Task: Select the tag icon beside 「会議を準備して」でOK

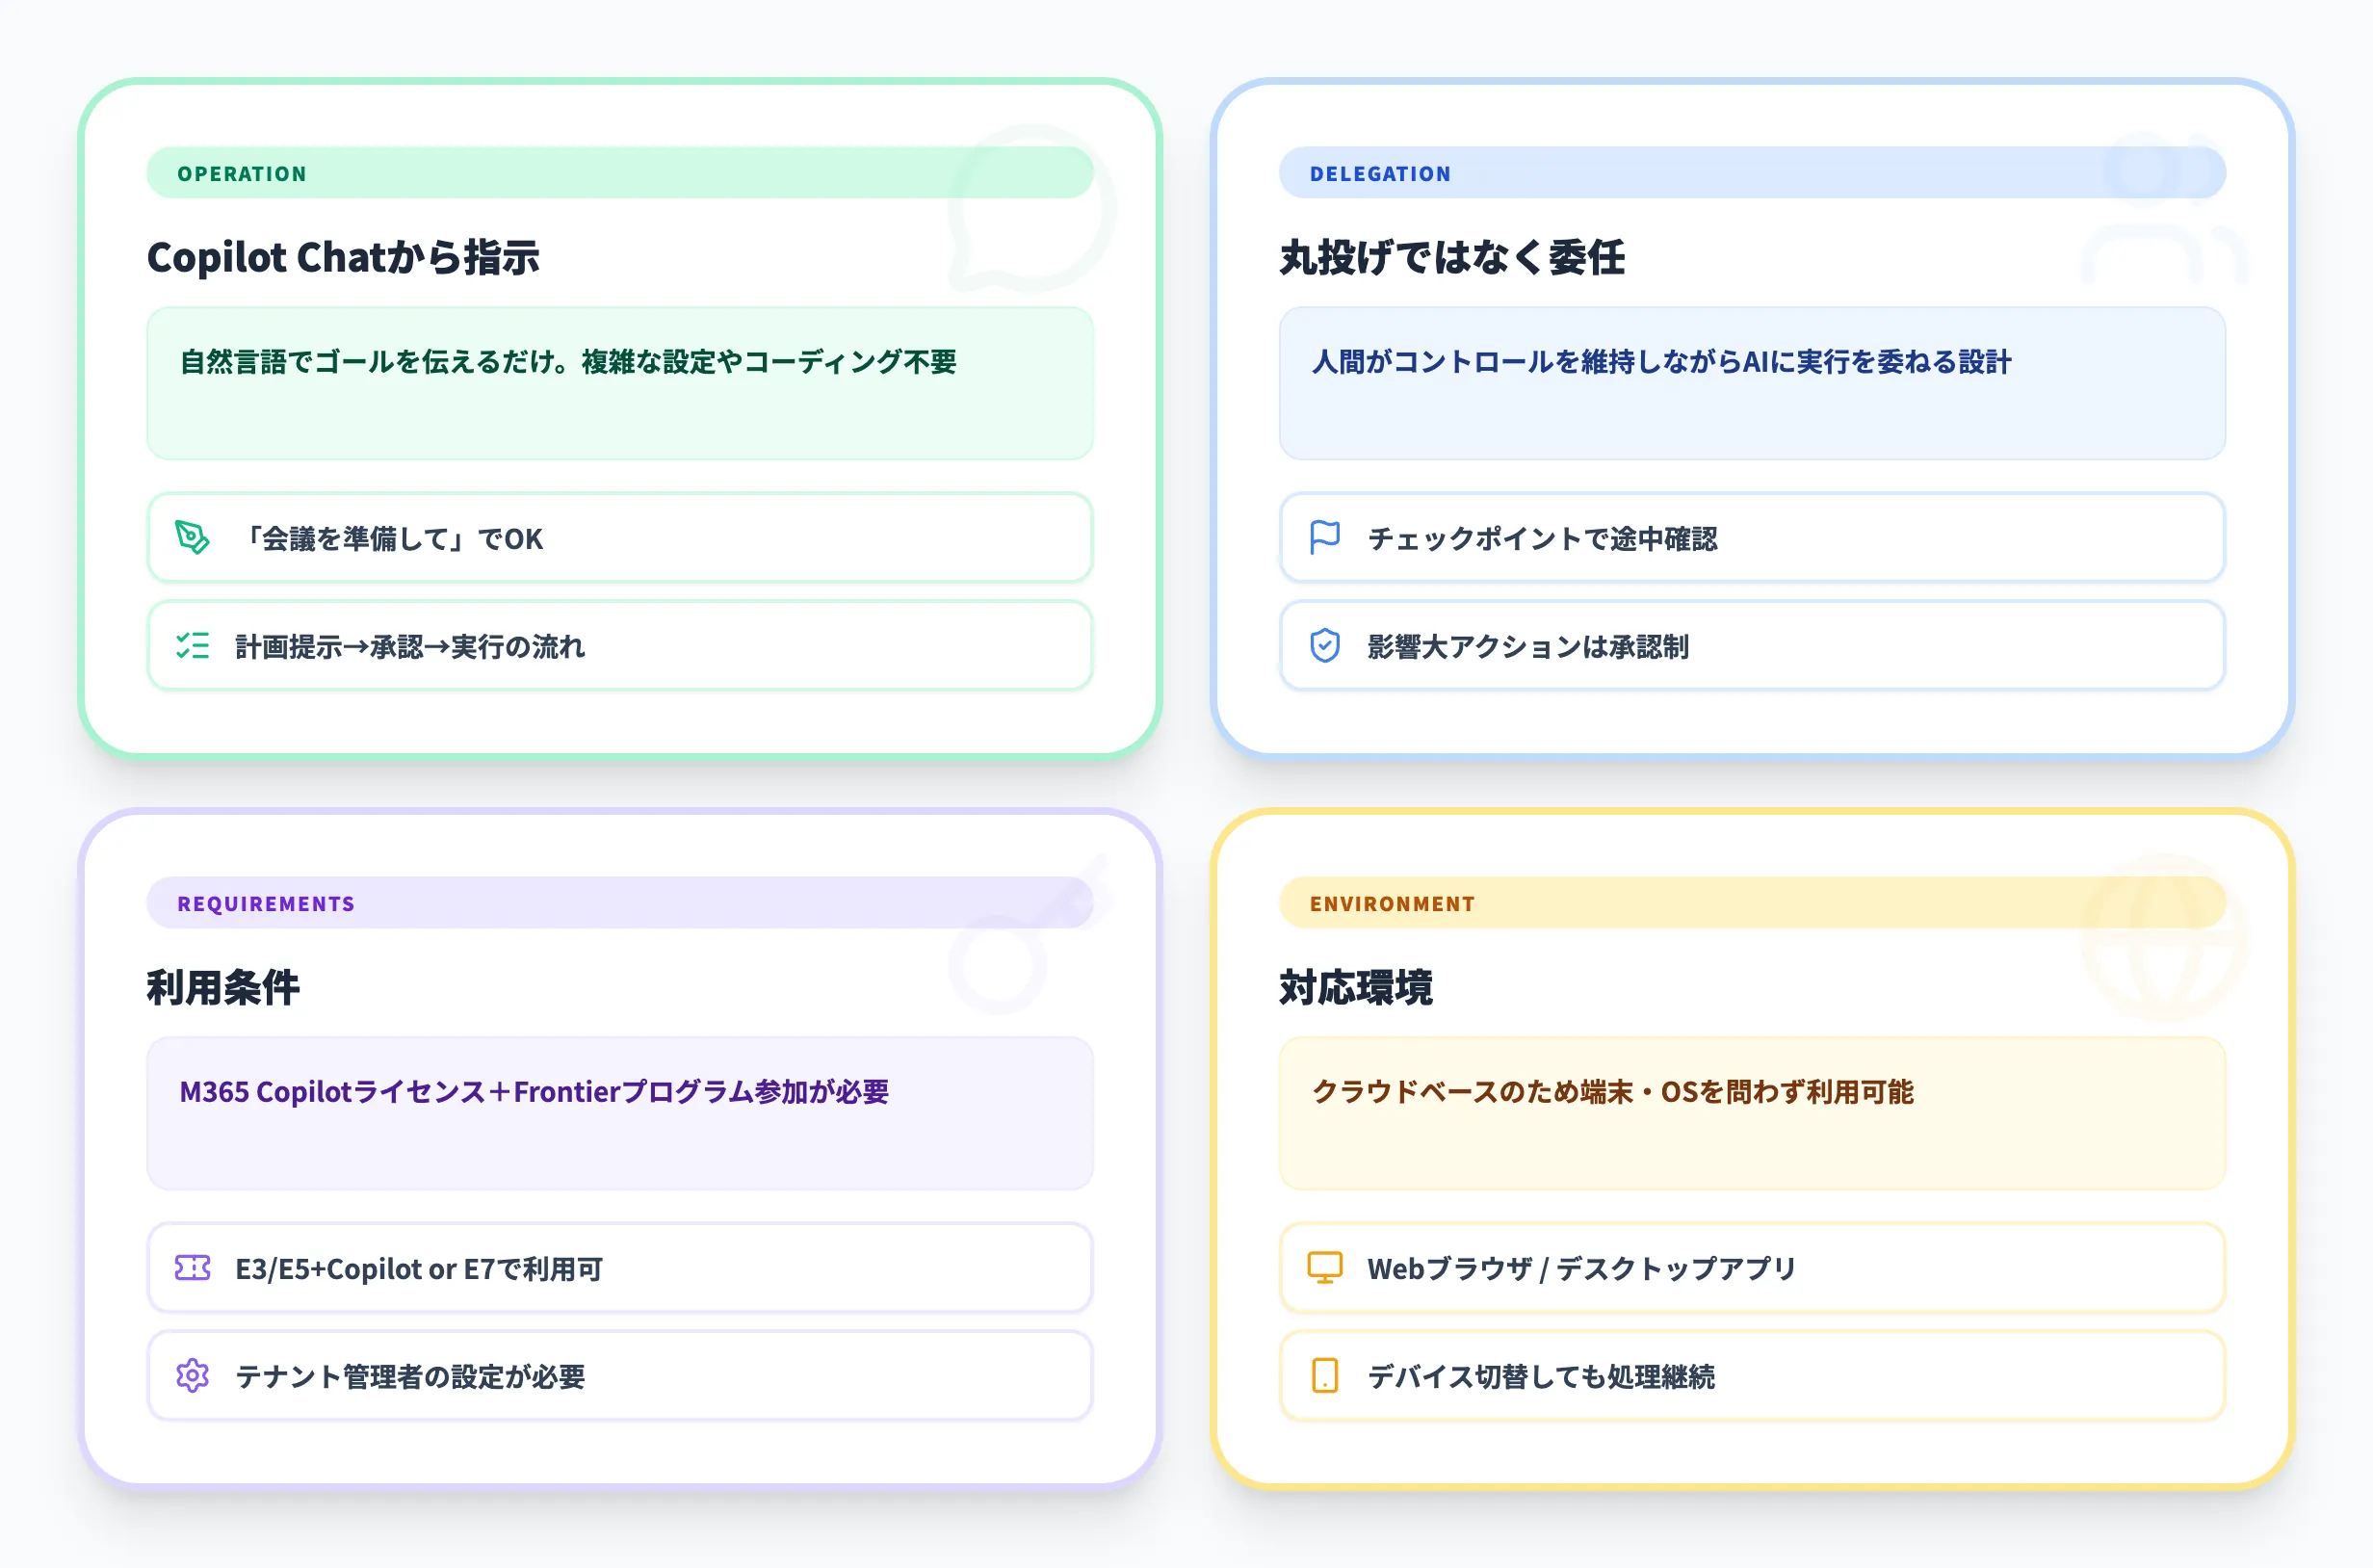Action: pyautogui.click(x=190, y=538)
